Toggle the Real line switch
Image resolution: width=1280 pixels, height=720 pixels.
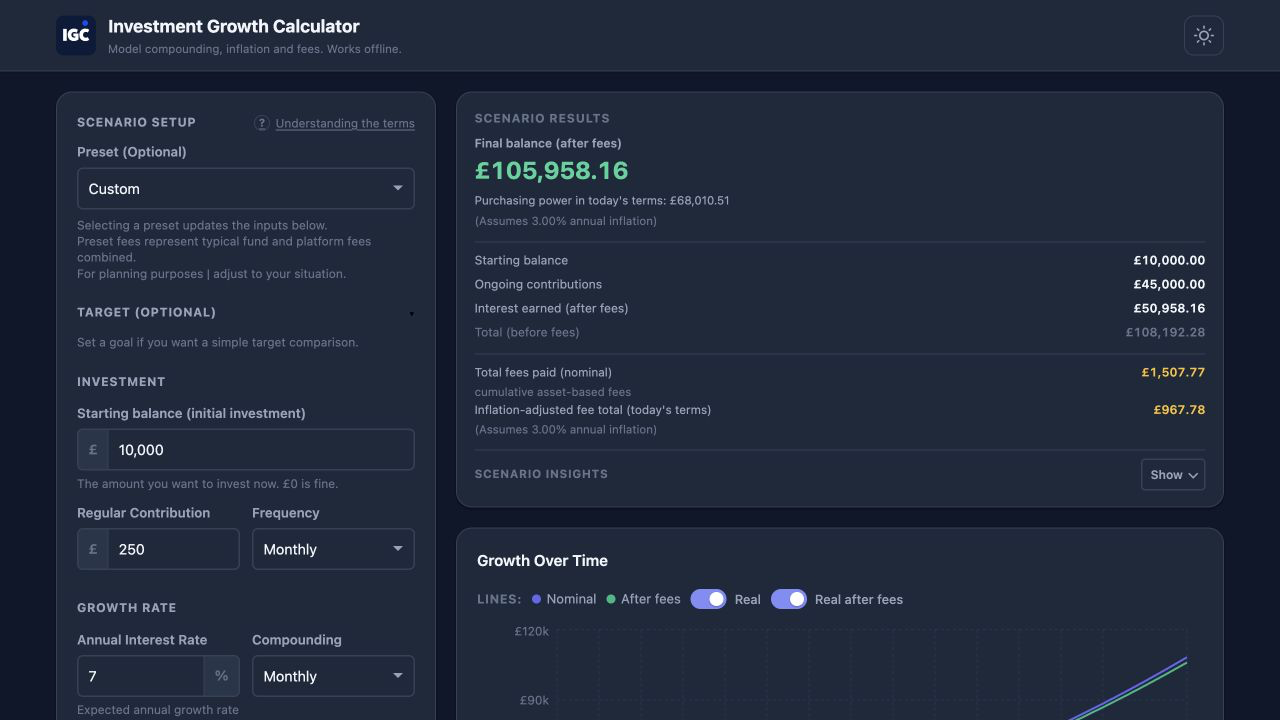[708, 599]
